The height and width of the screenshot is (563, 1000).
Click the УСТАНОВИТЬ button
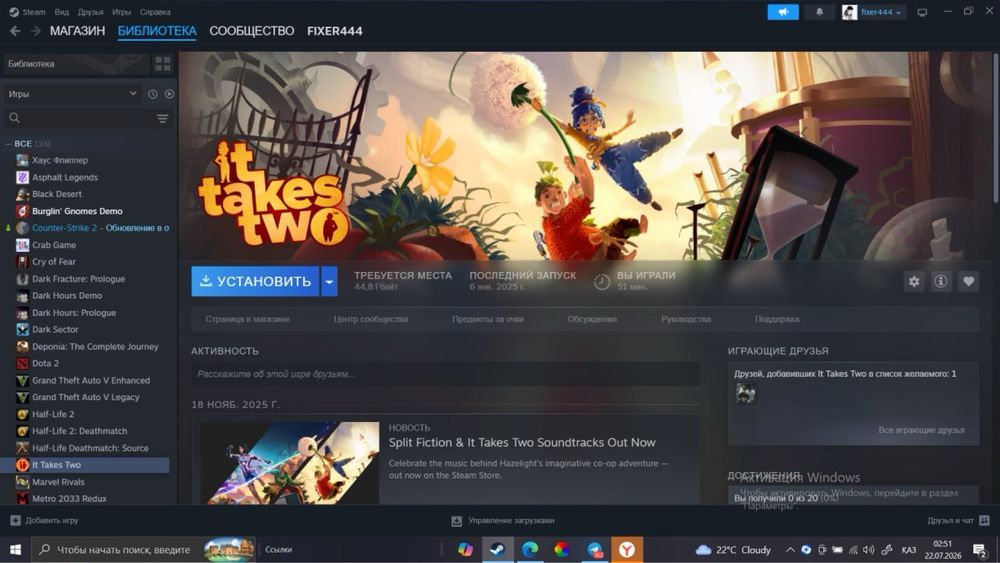point(255,281)
